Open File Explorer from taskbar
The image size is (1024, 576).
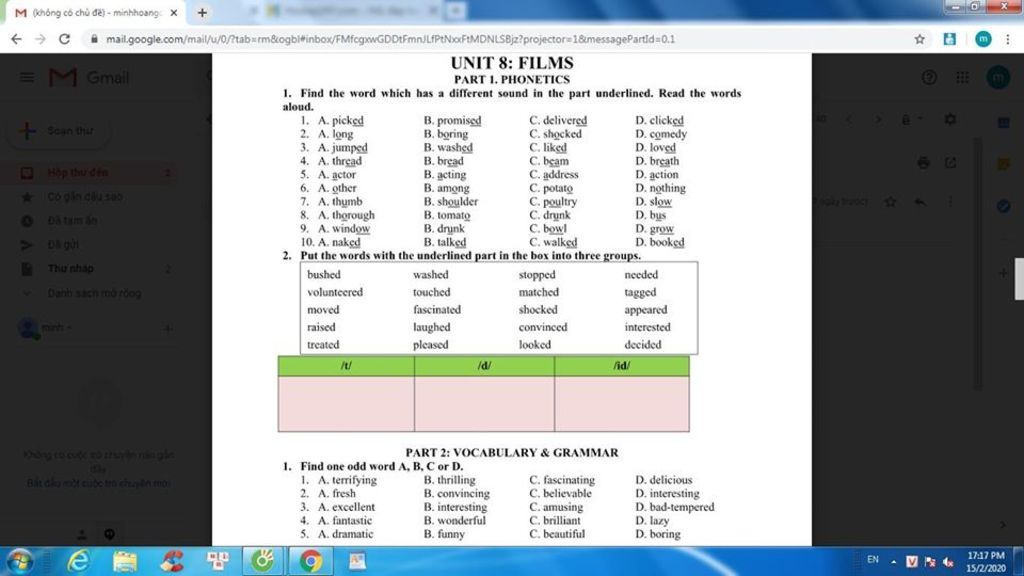tap(125, 561)
